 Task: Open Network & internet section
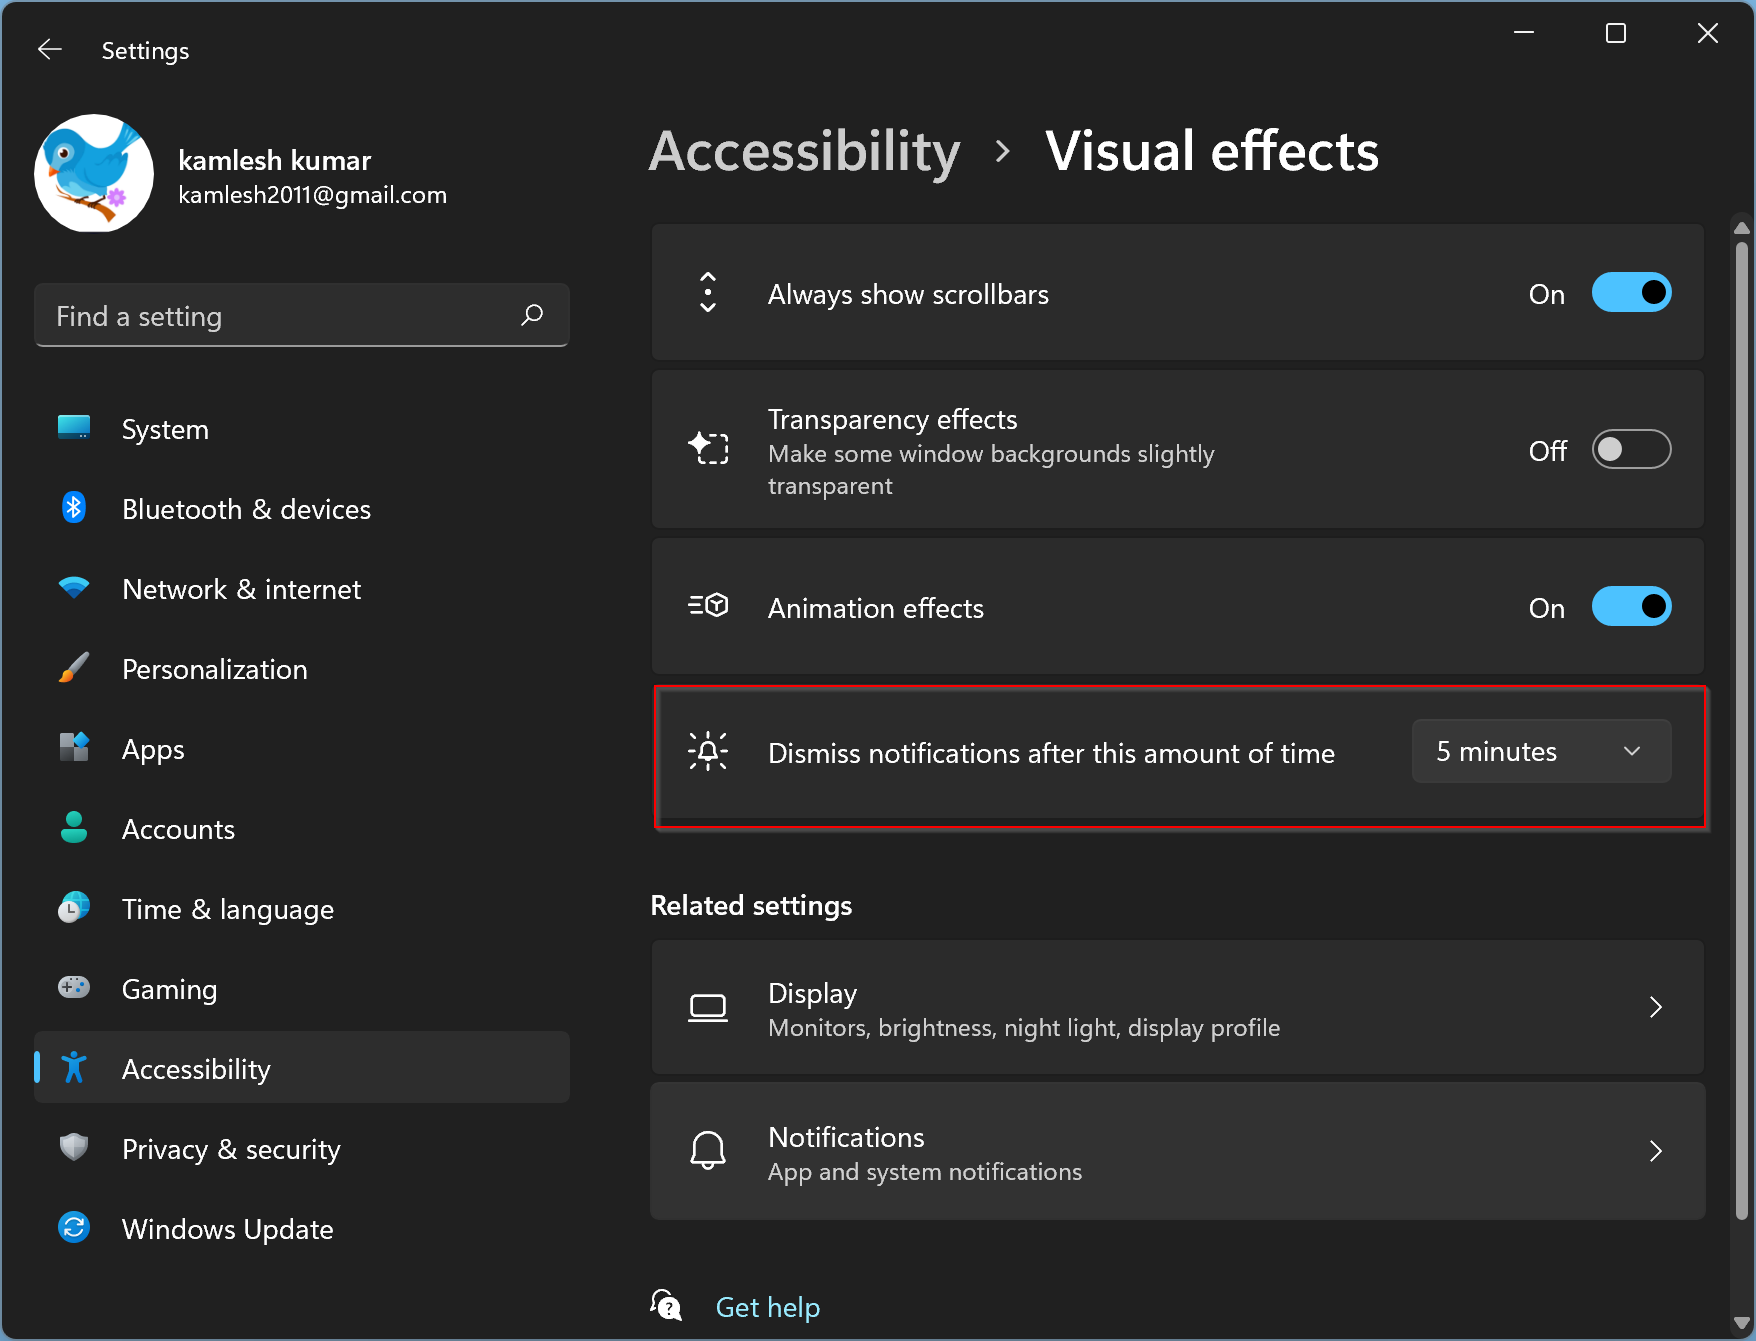tap(302, 589)
